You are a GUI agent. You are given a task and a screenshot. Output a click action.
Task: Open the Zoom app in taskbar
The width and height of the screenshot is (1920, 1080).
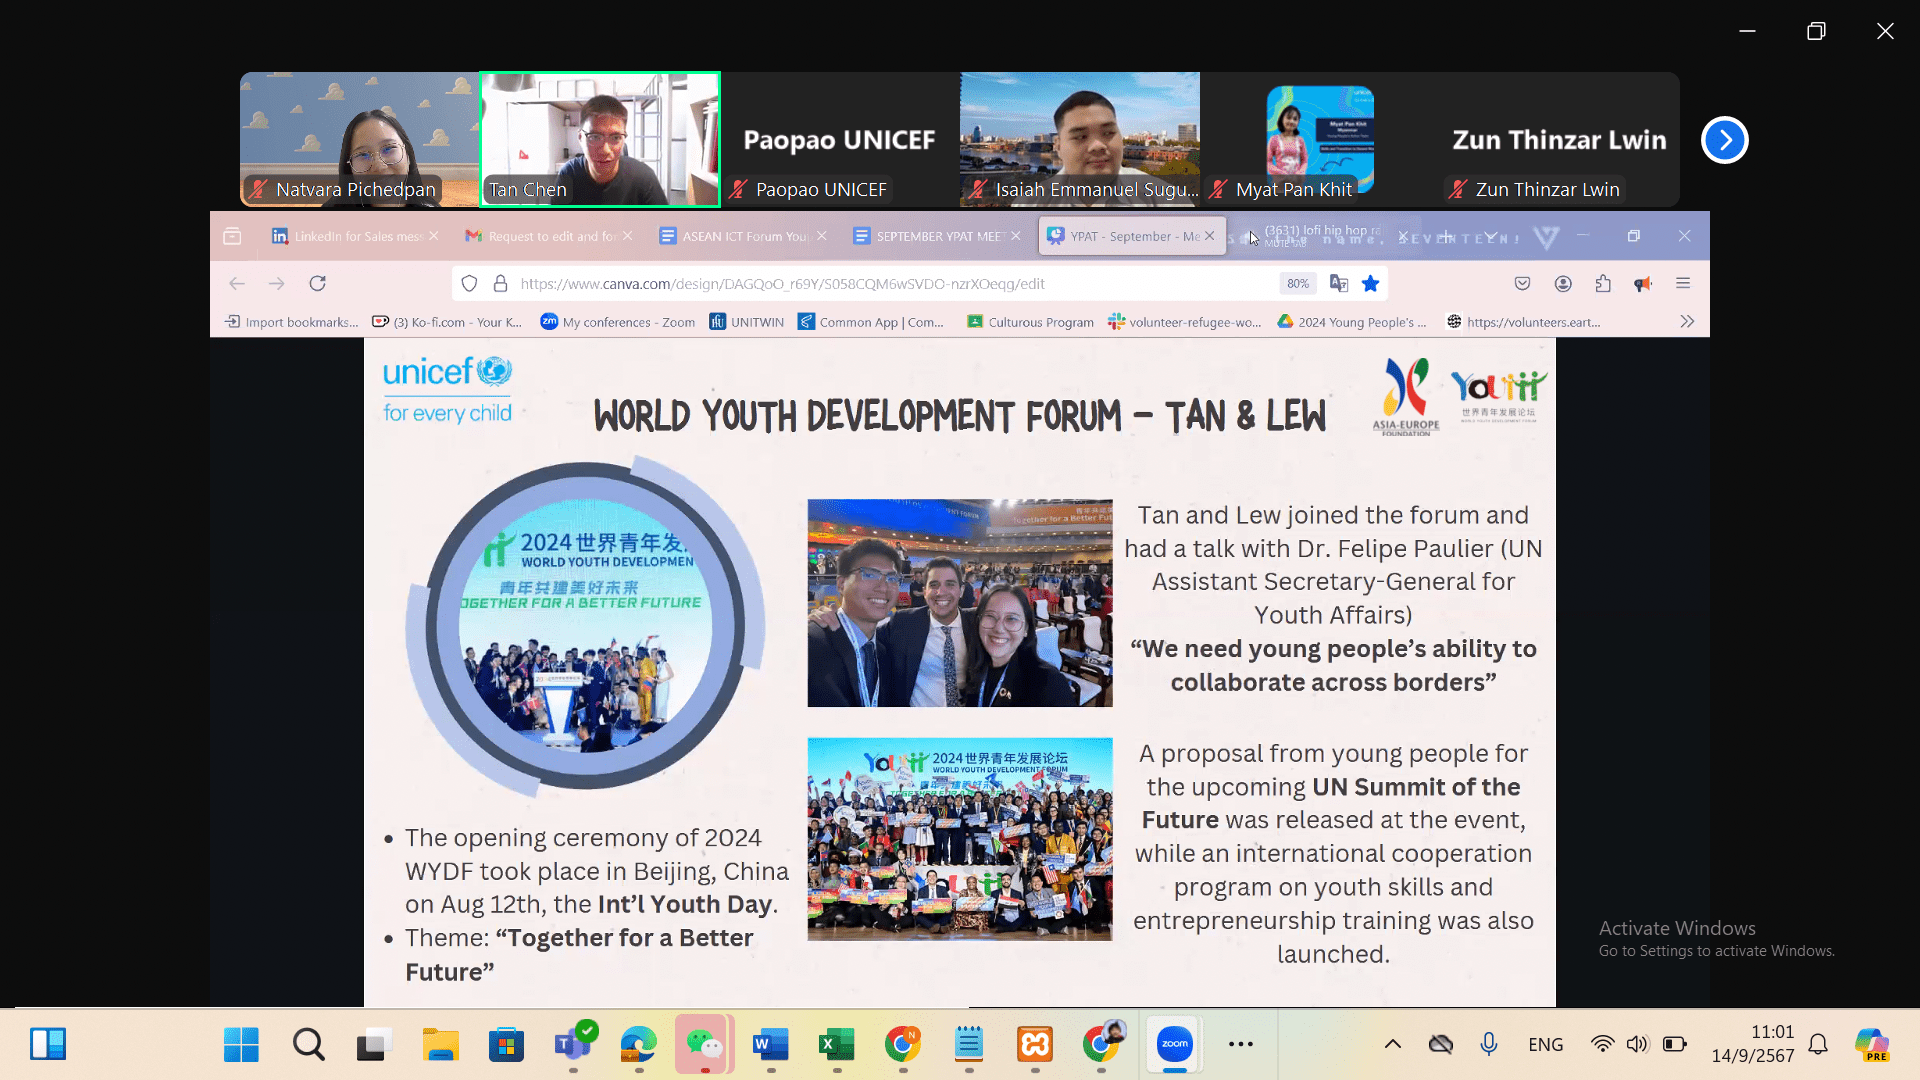(x=1174, y=1045)
